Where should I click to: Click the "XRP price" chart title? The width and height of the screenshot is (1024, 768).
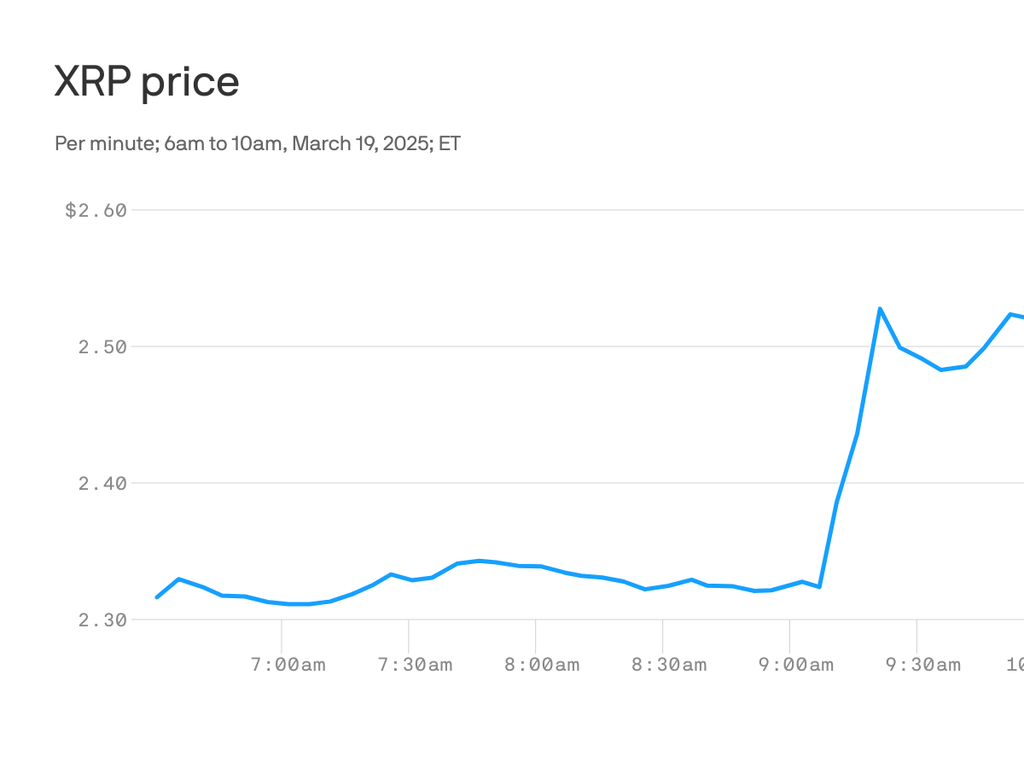coord(146,82)
